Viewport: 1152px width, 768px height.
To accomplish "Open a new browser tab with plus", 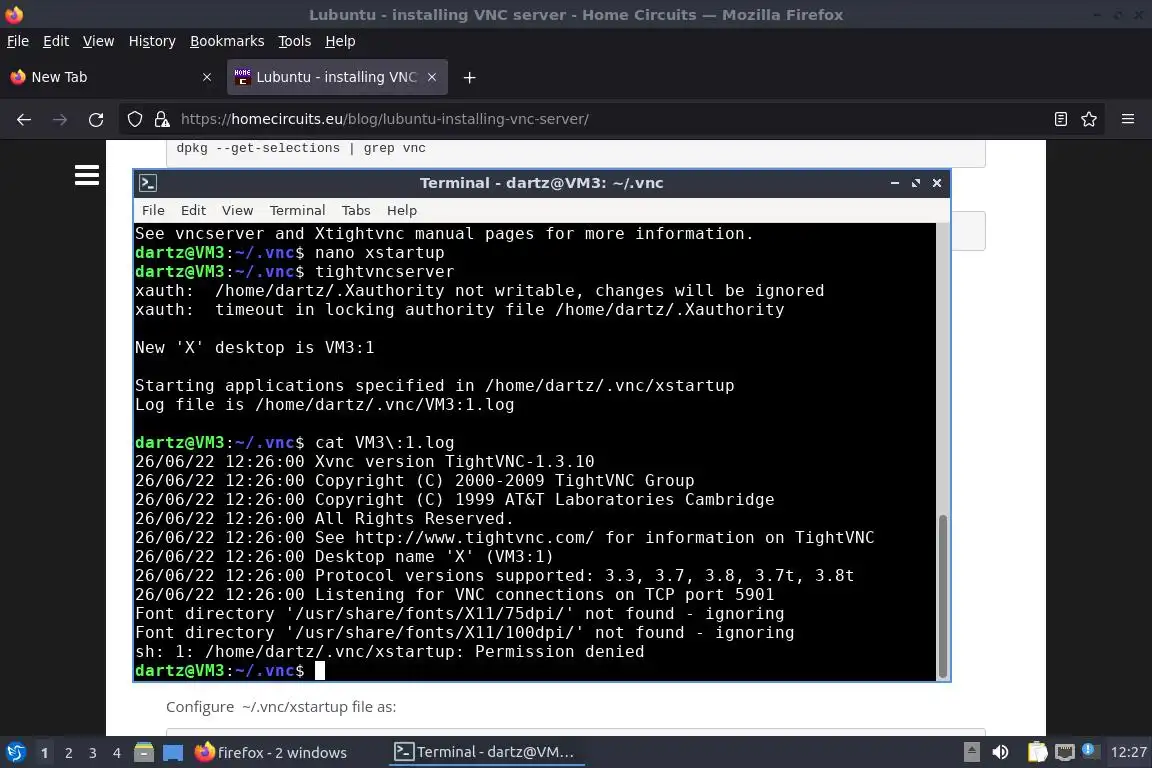I will tap(469, 77).
